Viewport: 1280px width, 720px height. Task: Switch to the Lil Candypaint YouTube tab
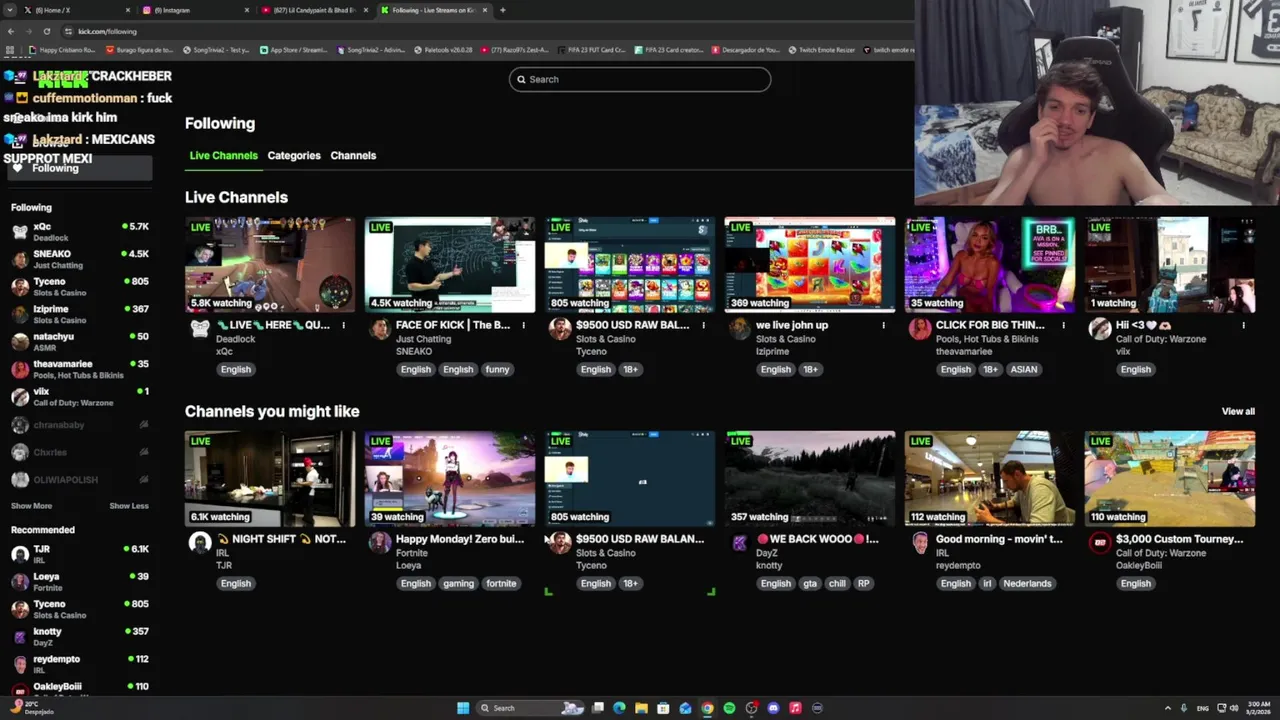coord(315,10)
